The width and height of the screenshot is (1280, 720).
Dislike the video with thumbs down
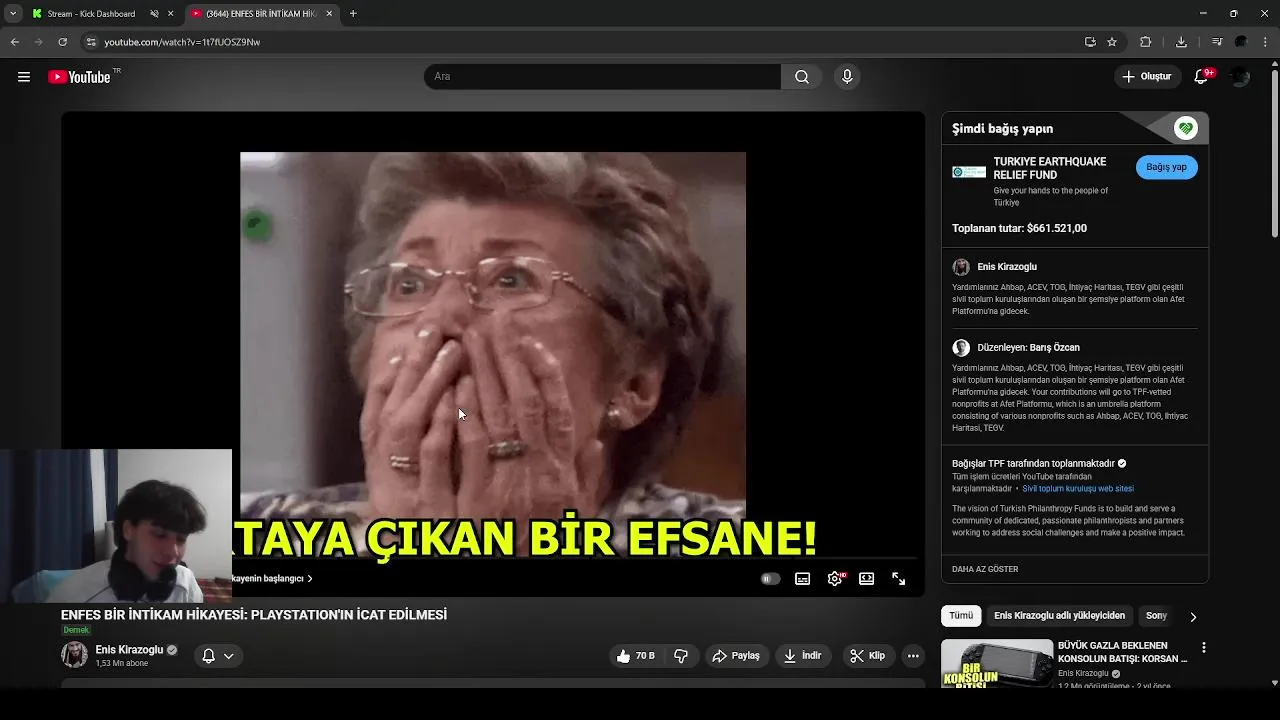(681, 656)
